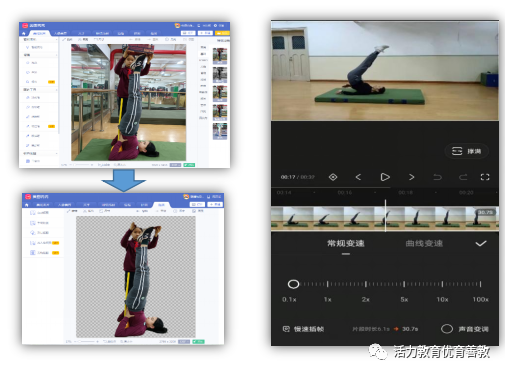Select highlighted cutout tab in lower Meitu window

[x=161, y=204]
